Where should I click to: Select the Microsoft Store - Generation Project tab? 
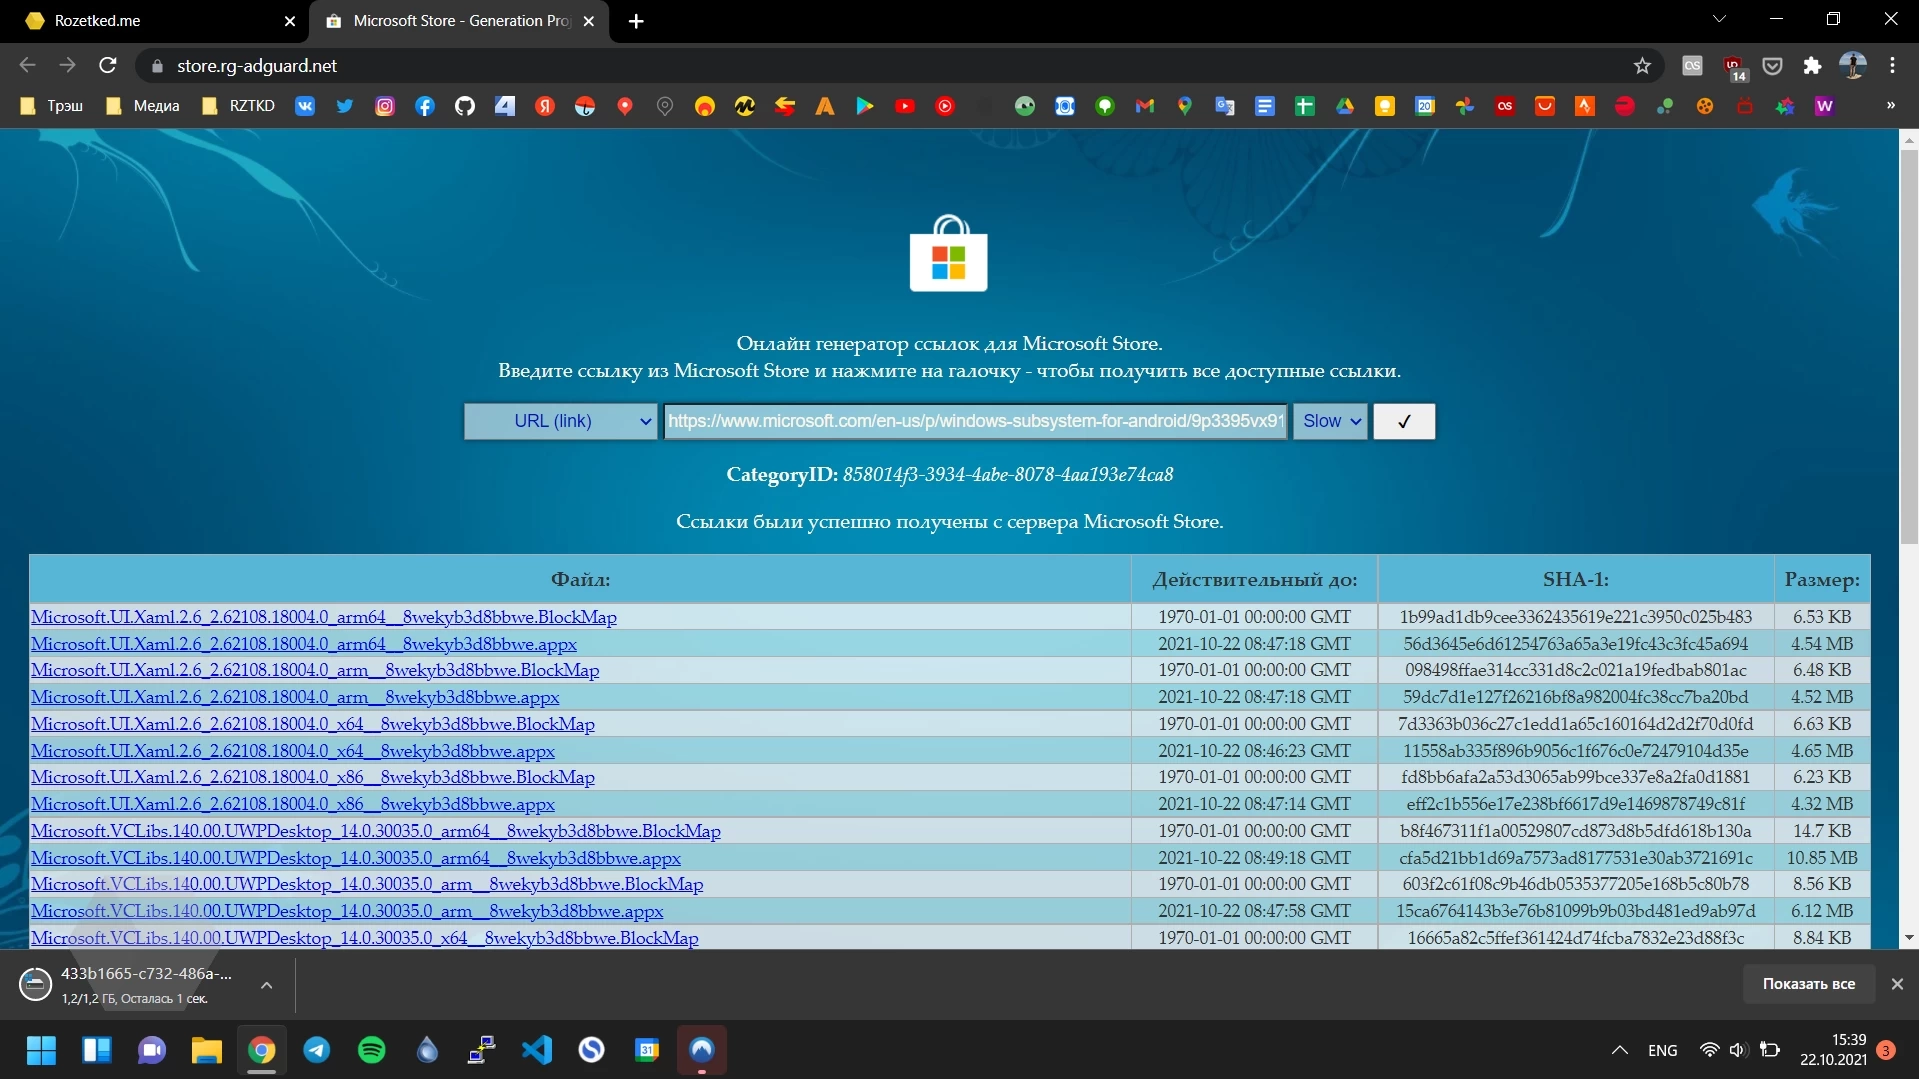461,21
